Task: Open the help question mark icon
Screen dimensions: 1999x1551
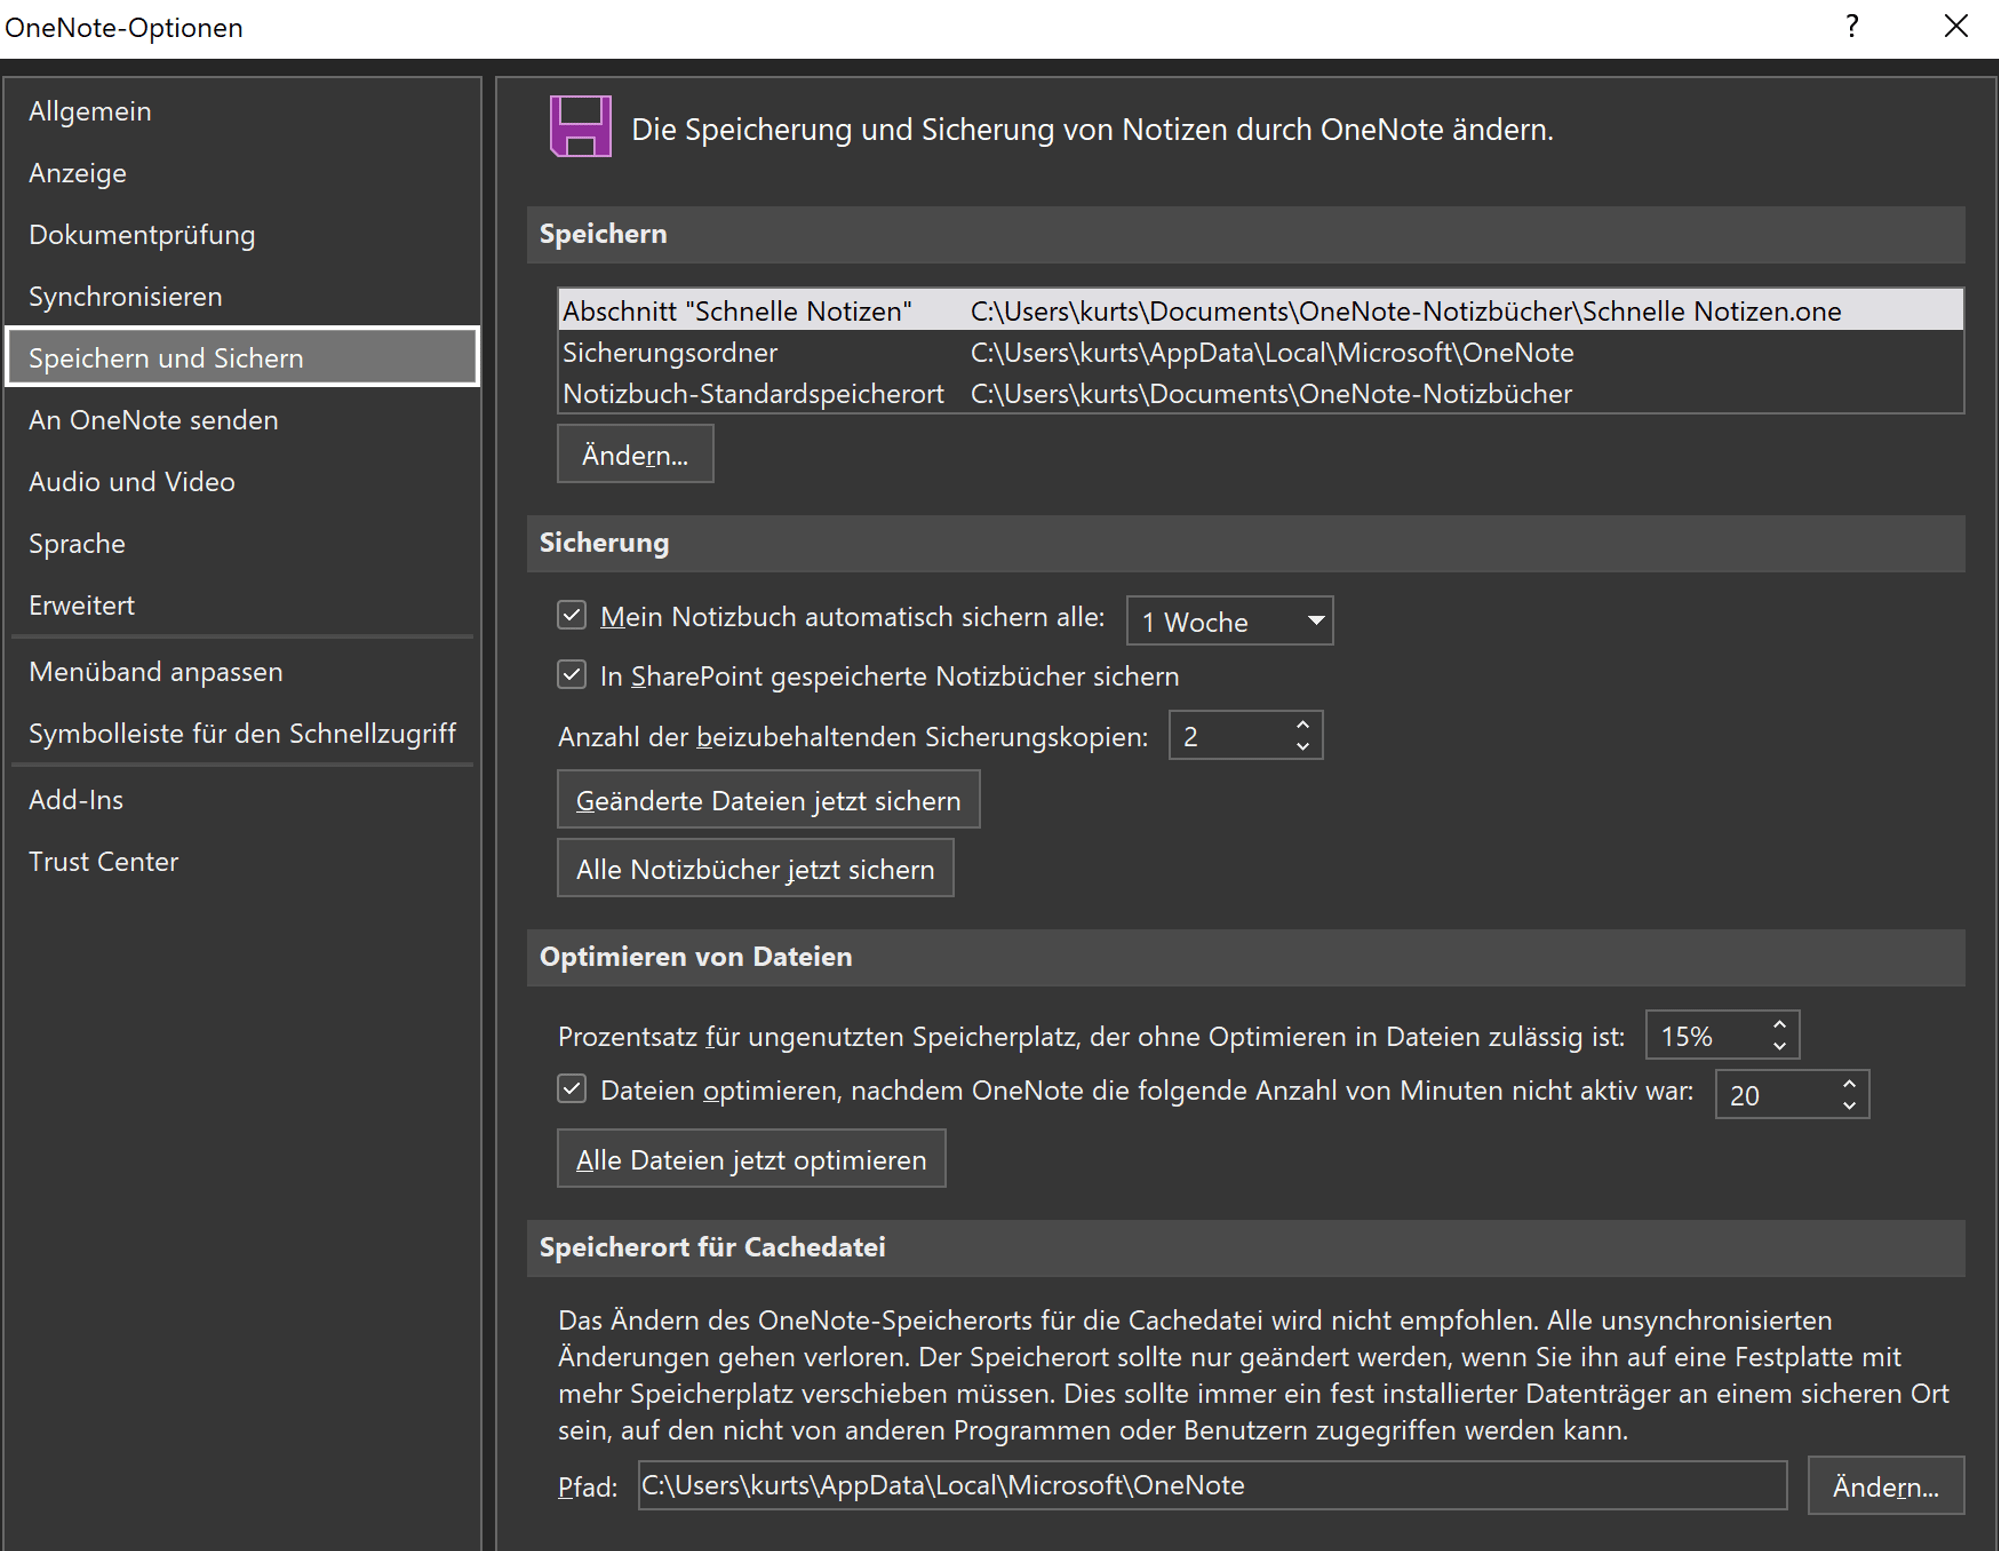Action: point(1851,27)
